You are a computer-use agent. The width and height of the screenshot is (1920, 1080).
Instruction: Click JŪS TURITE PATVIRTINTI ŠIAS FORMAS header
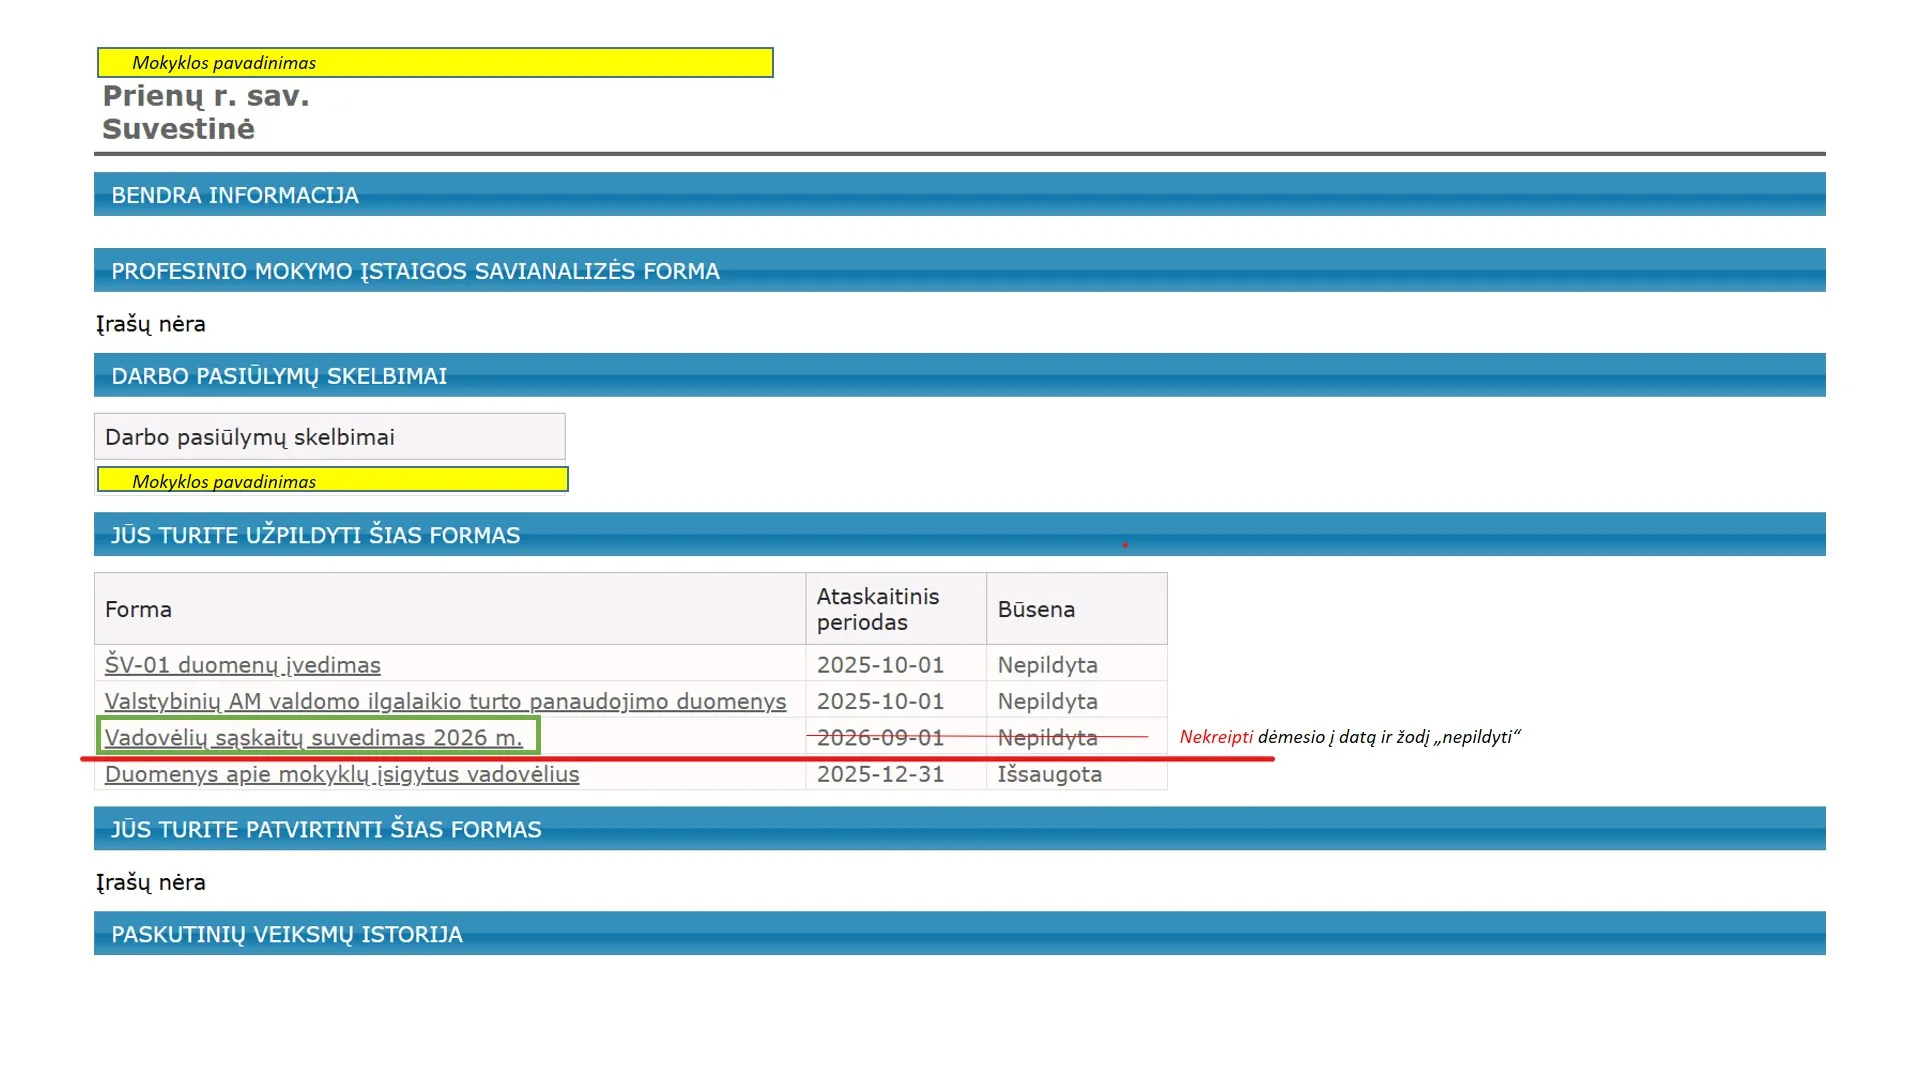click(326, 829)
